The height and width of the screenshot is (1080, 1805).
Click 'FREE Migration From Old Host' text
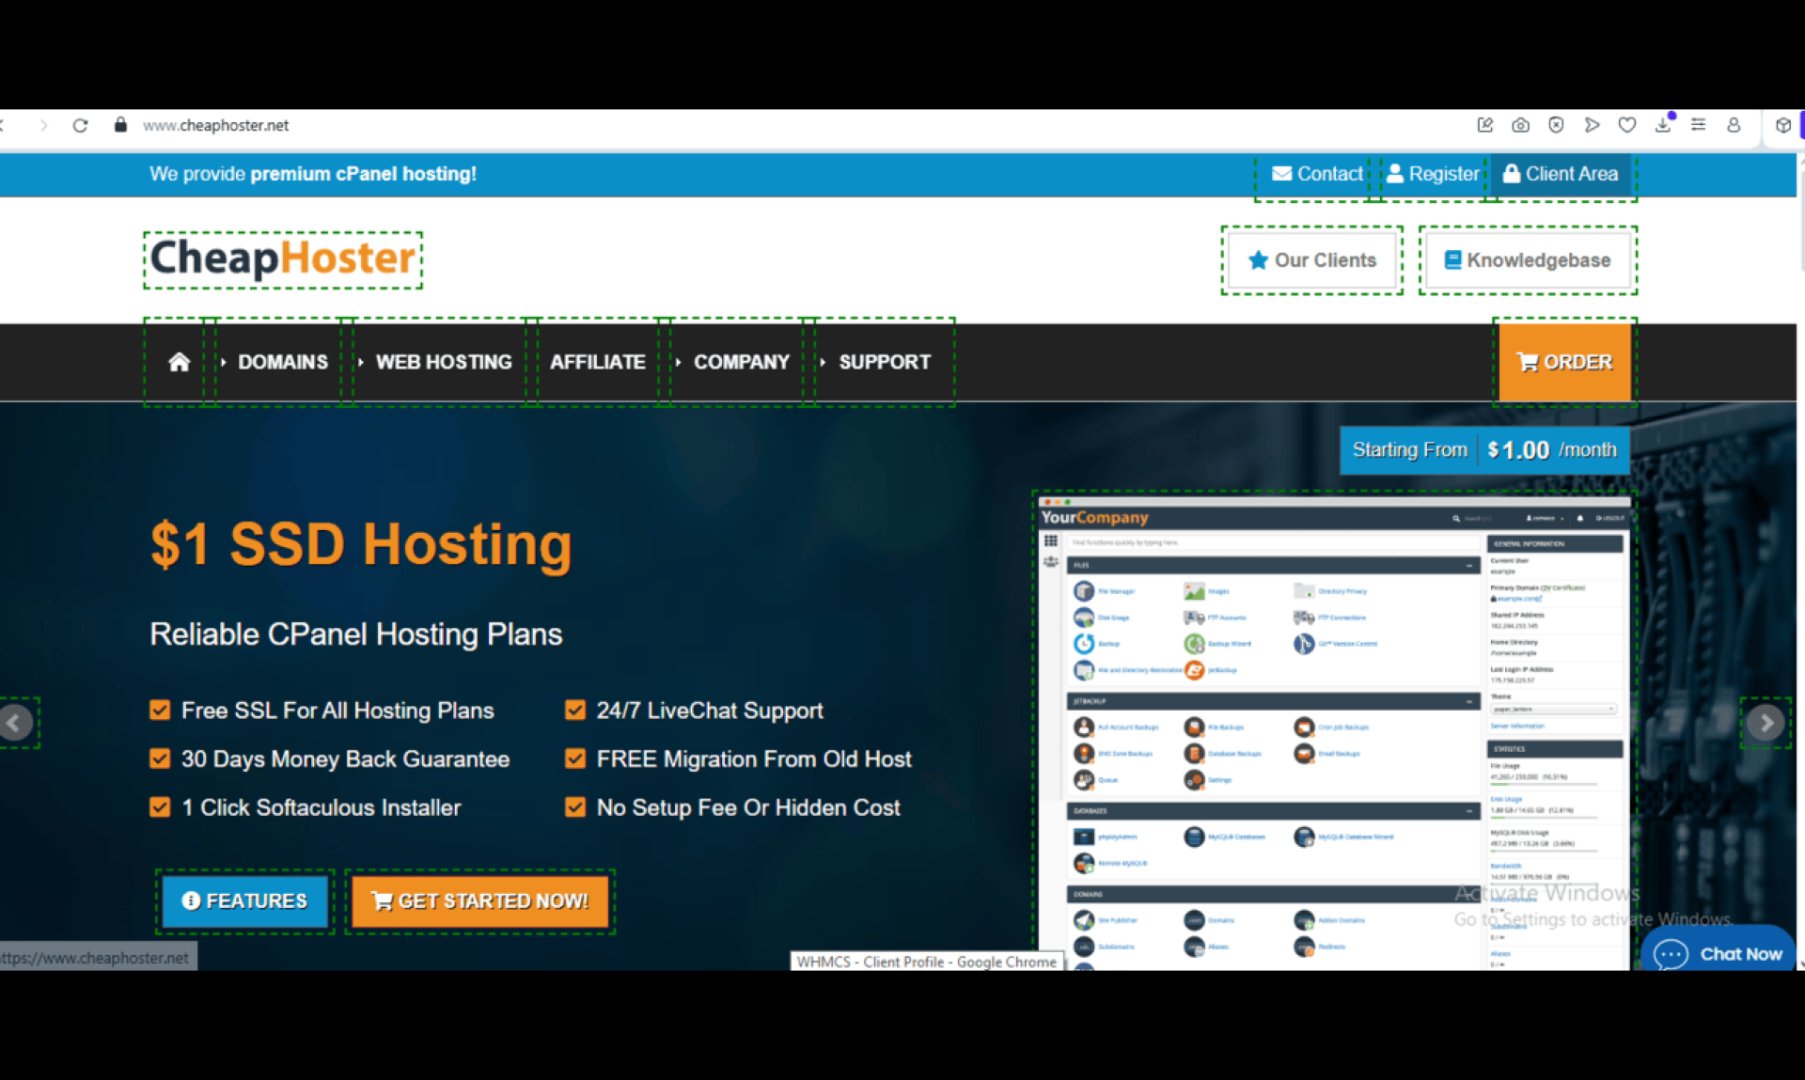point(754,759)
